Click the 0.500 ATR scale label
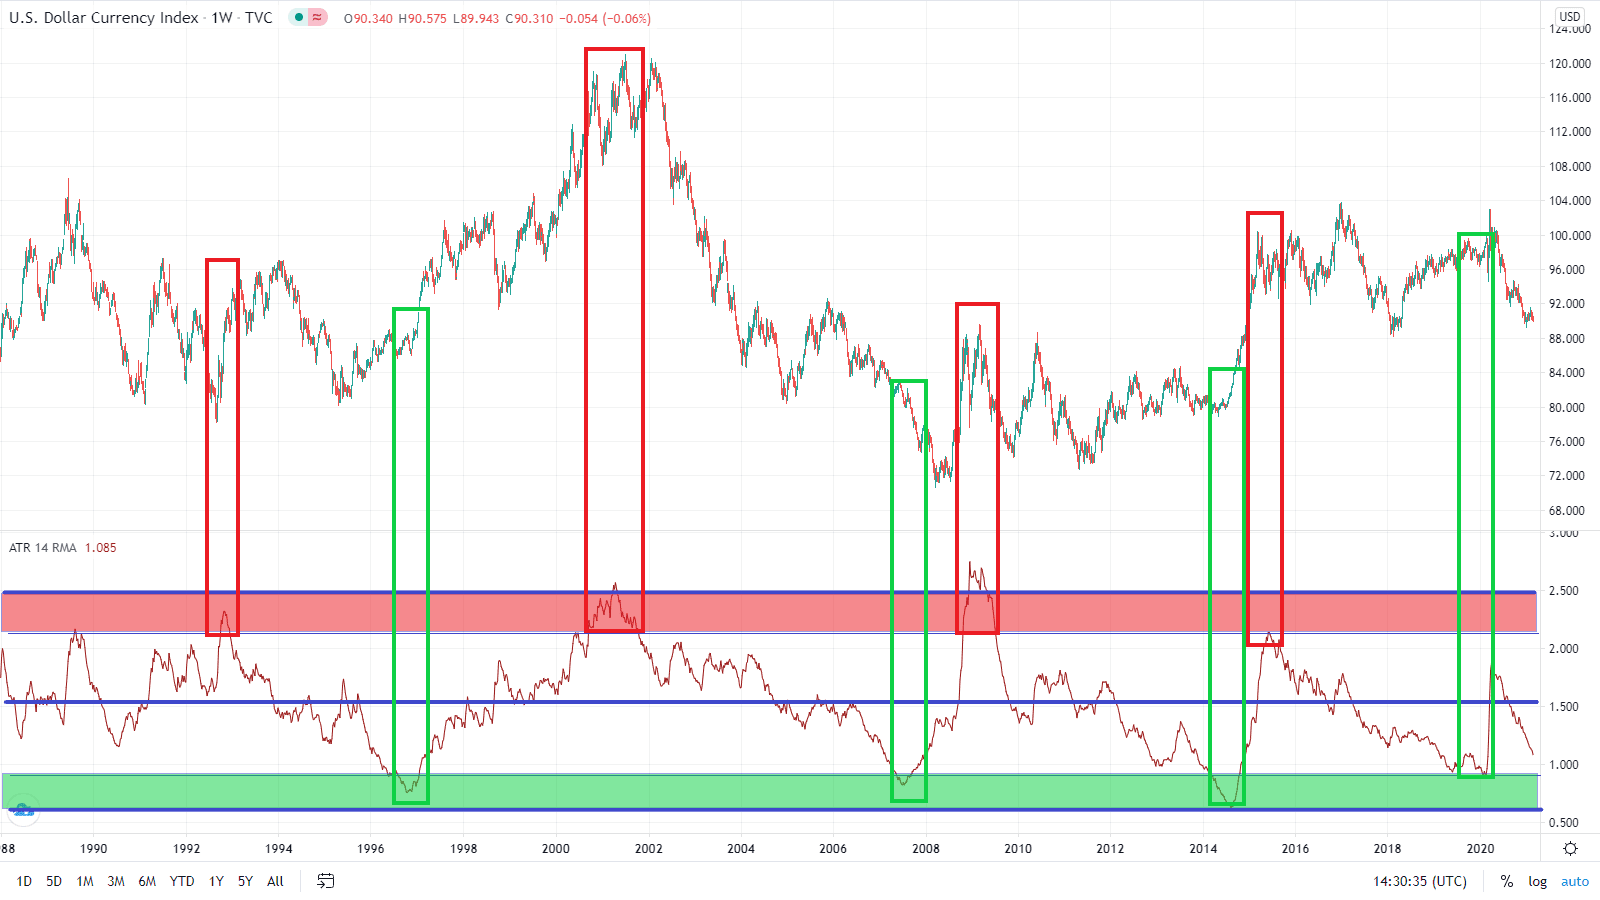 (x=1564, y=823)
